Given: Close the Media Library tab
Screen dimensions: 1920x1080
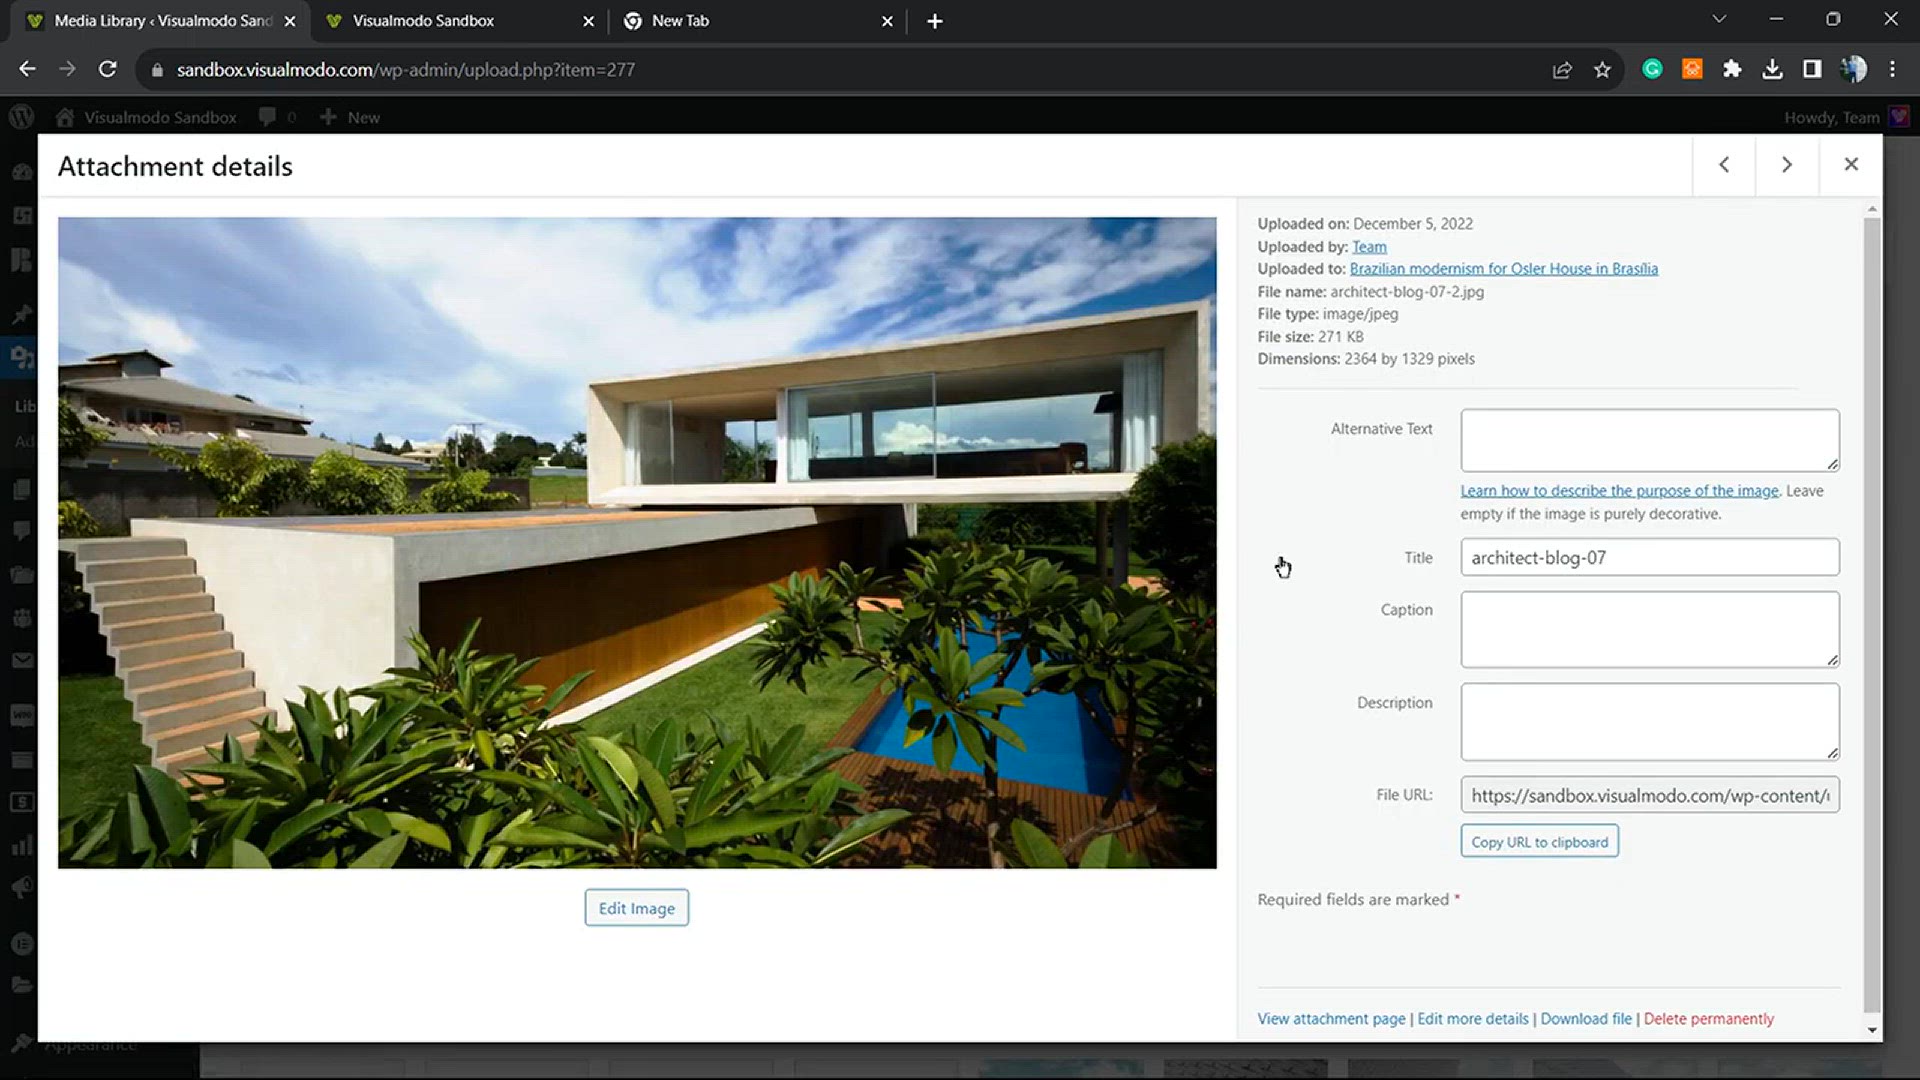Looking at the screenshot, I should [x=290, y=21].
